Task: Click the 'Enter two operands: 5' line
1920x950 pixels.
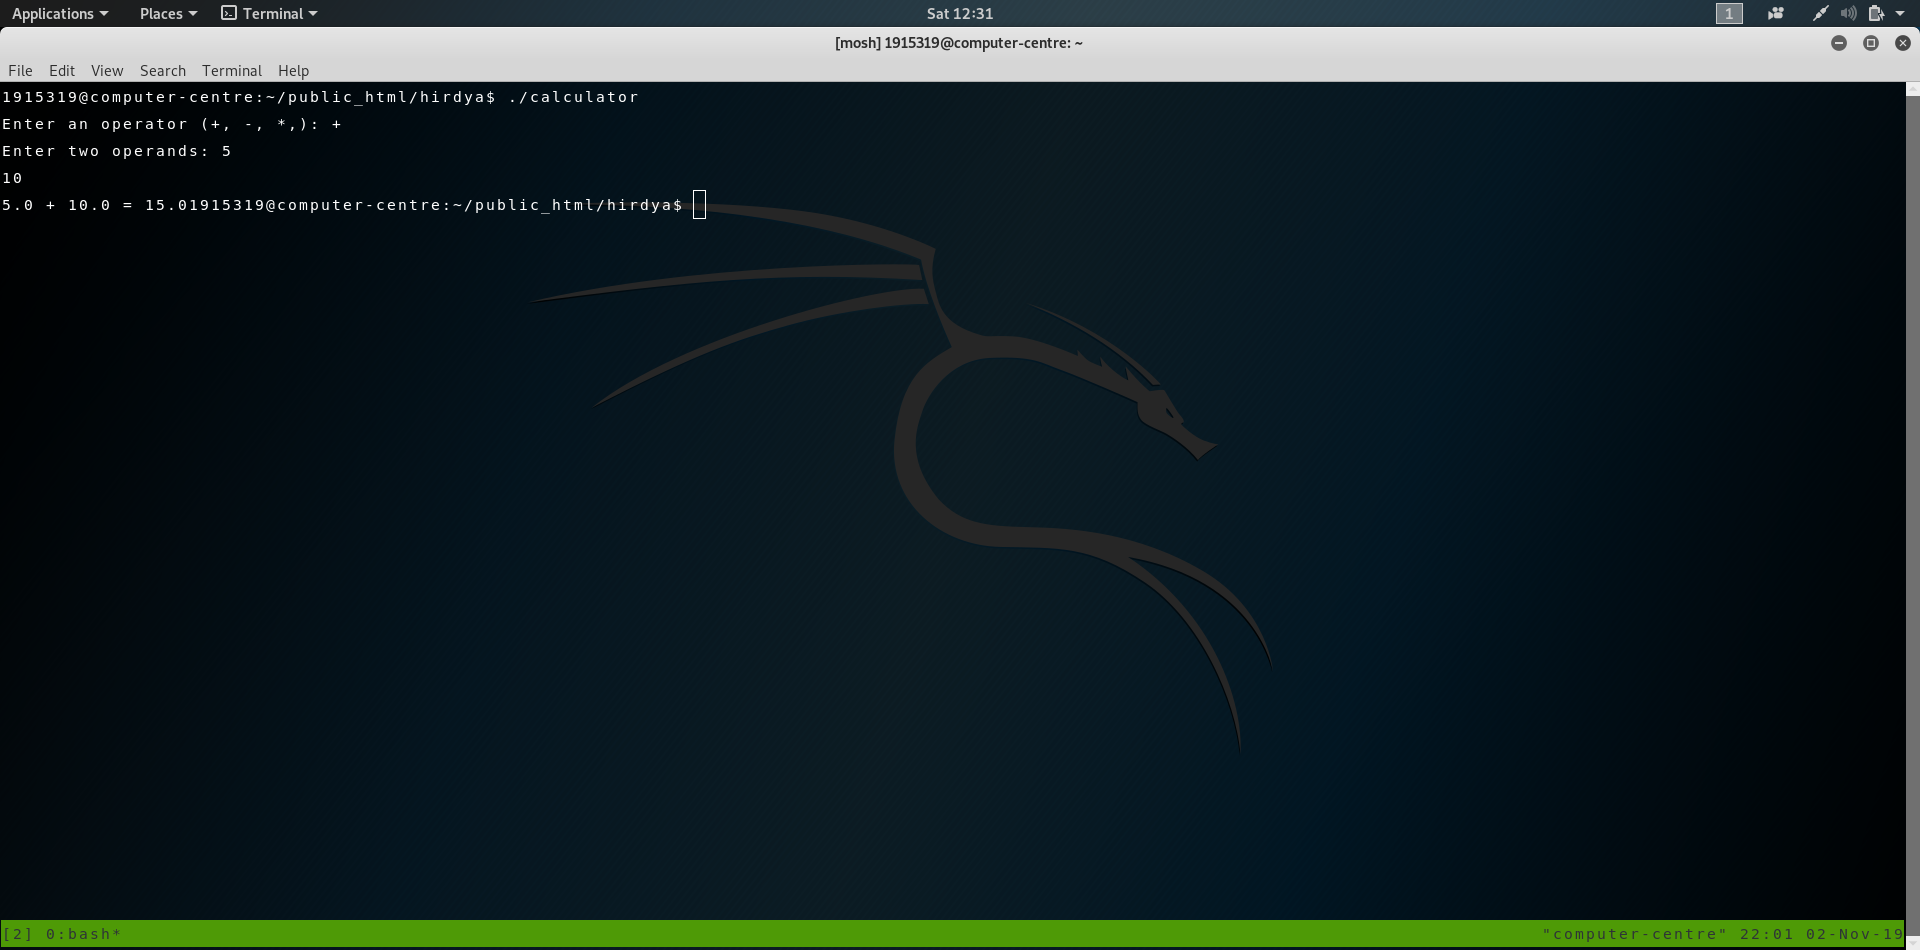Action: pyautogui.click(x=117, y=151)
